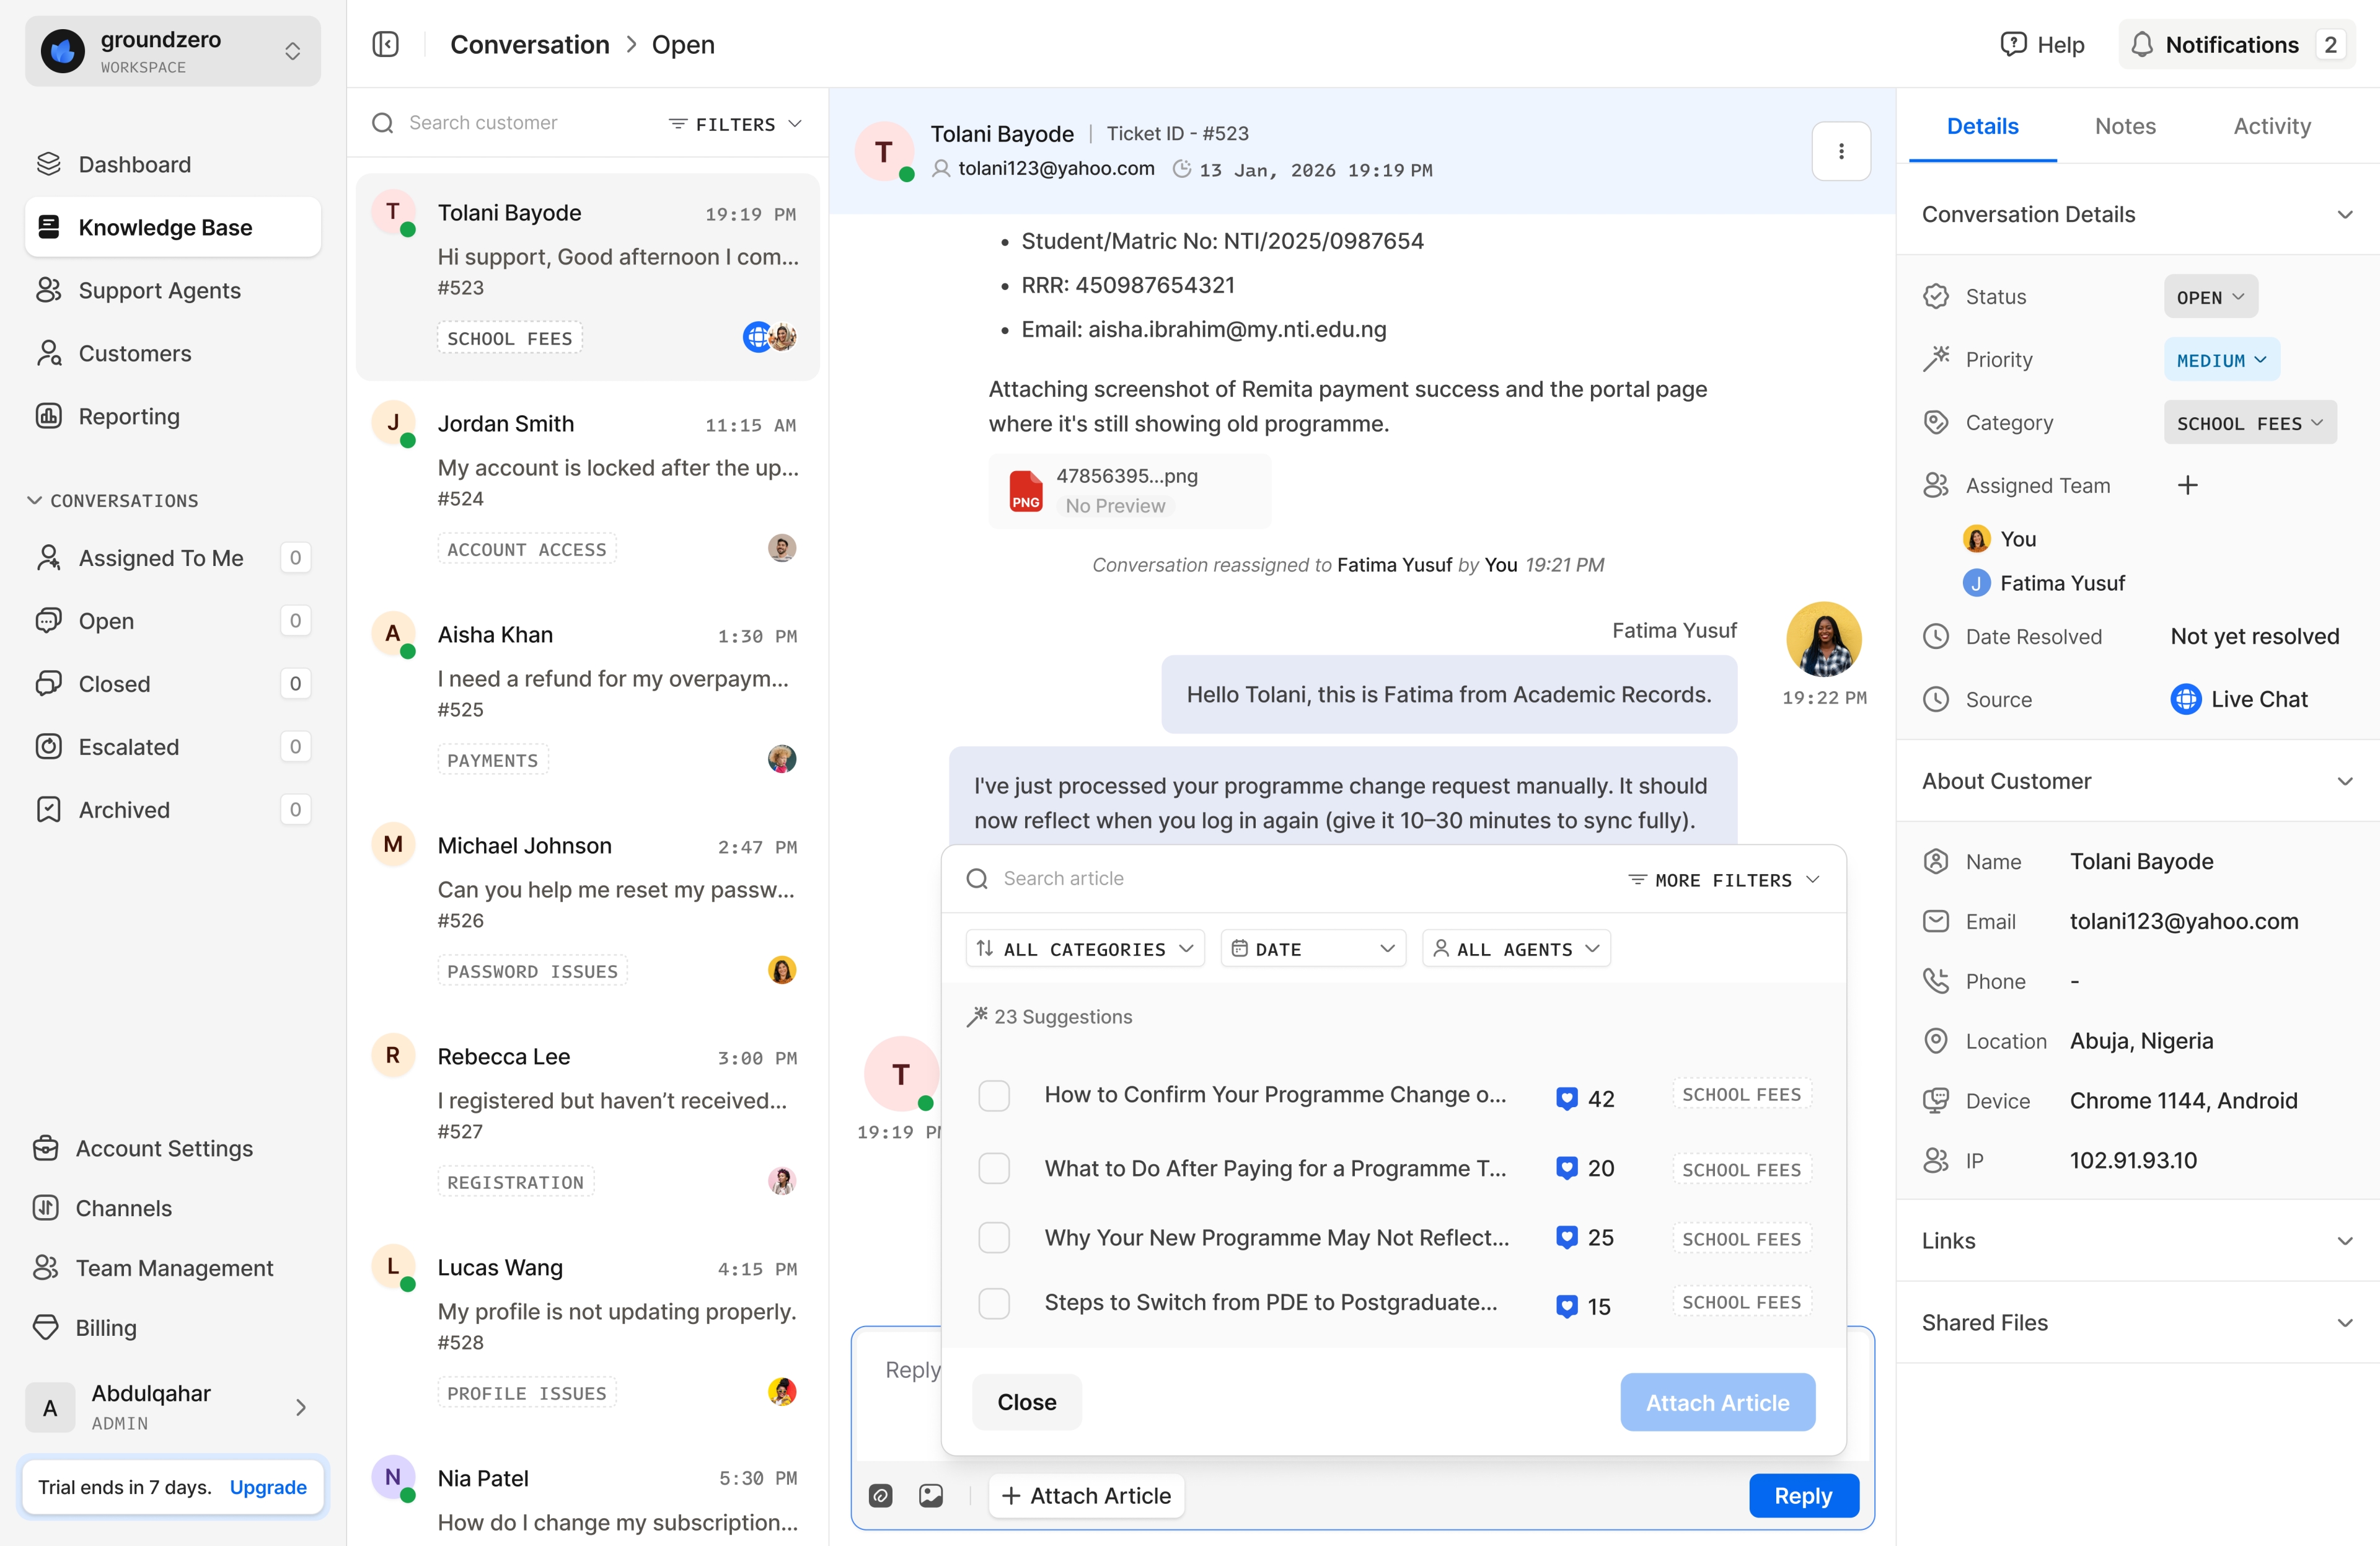
Task: Open the Help chat icon
Action: pyautogui.click(x=2012, y=44)
